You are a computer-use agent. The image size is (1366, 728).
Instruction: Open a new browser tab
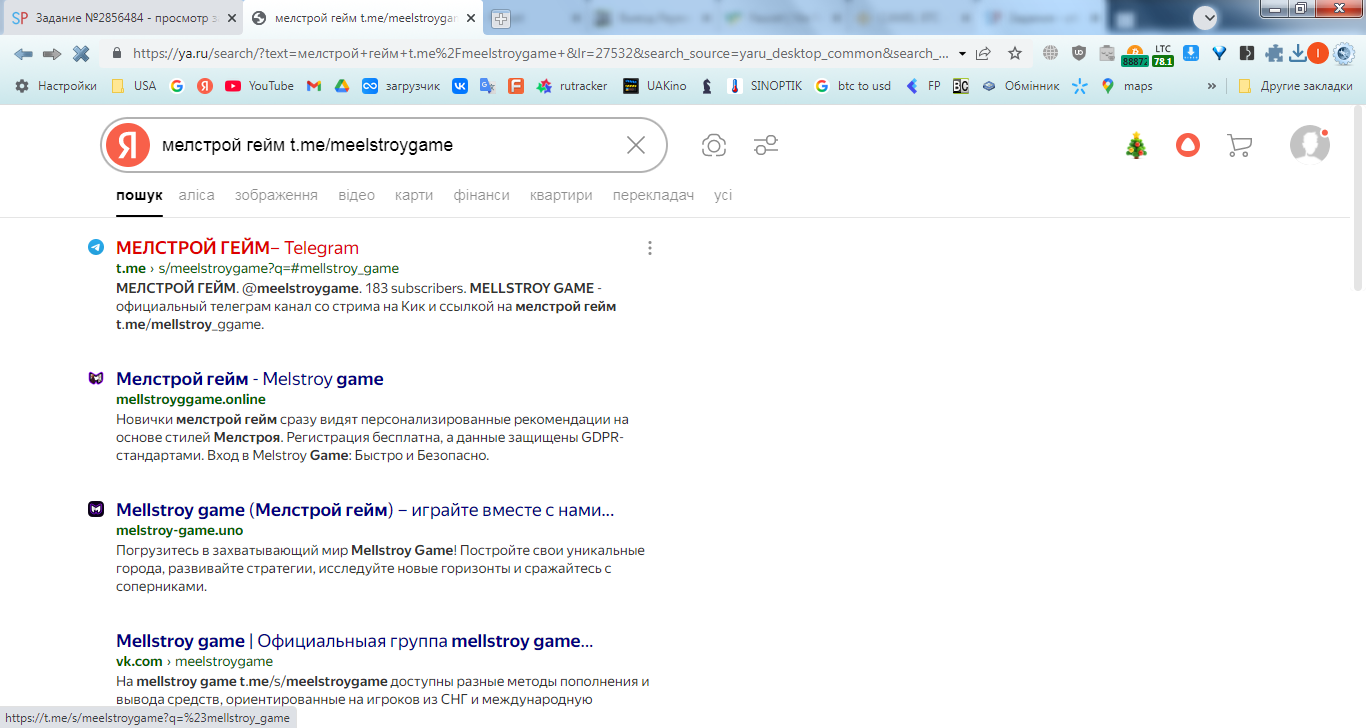tap(501, 19)
